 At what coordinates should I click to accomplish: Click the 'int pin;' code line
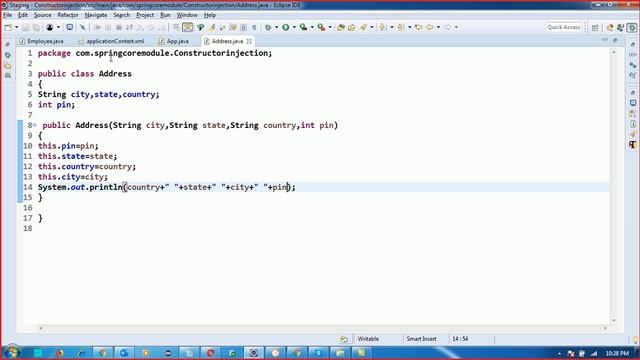pos(56,105)
